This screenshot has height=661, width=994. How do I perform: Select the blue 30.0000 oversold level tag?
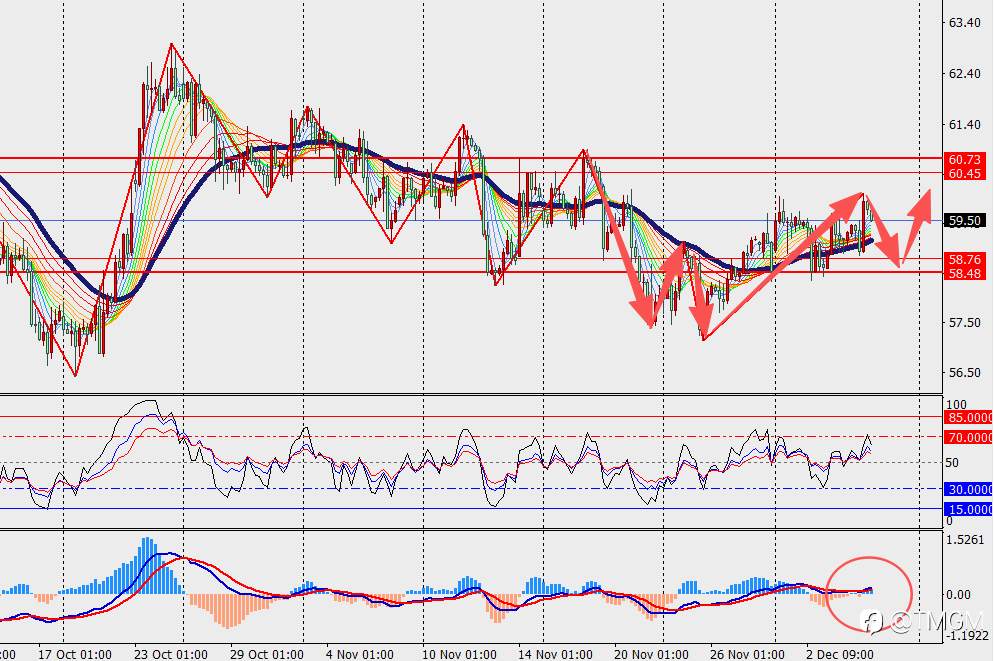pyautogui.click(x=969, y=489)
